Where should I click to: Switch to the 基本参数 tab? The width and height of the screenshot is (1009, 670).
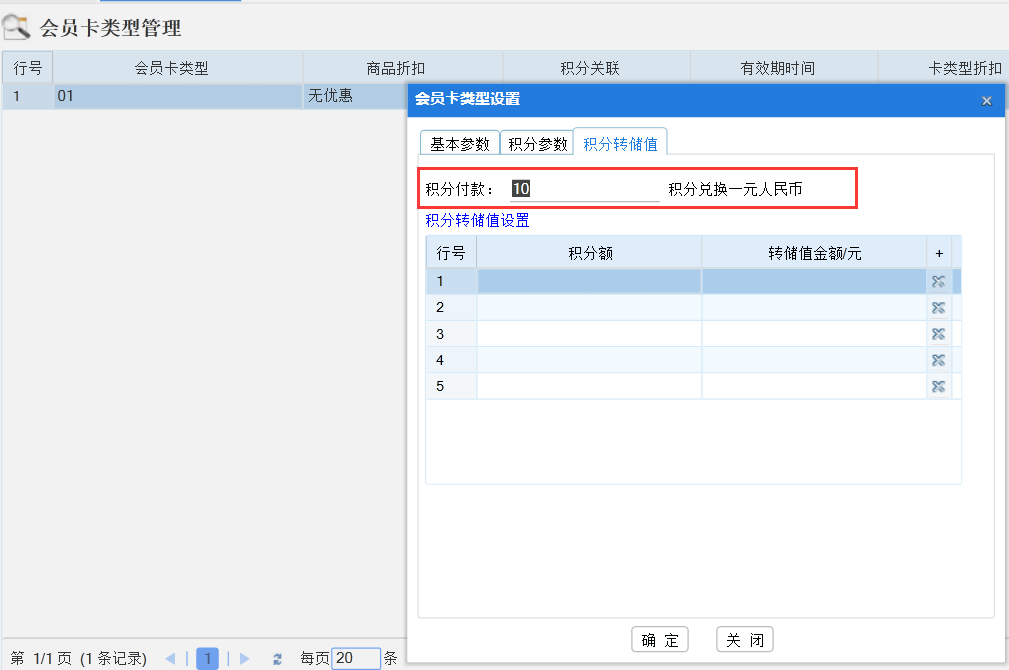pos(459,141)
